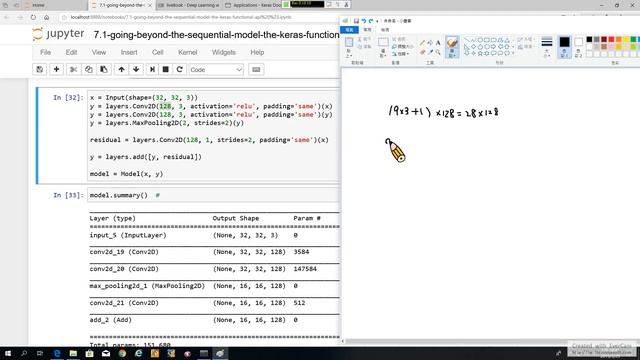The height and width of the screenshot is (360, 640).
Task: Select the Eraser tool in Paint
Action: (x=422, y=52)
